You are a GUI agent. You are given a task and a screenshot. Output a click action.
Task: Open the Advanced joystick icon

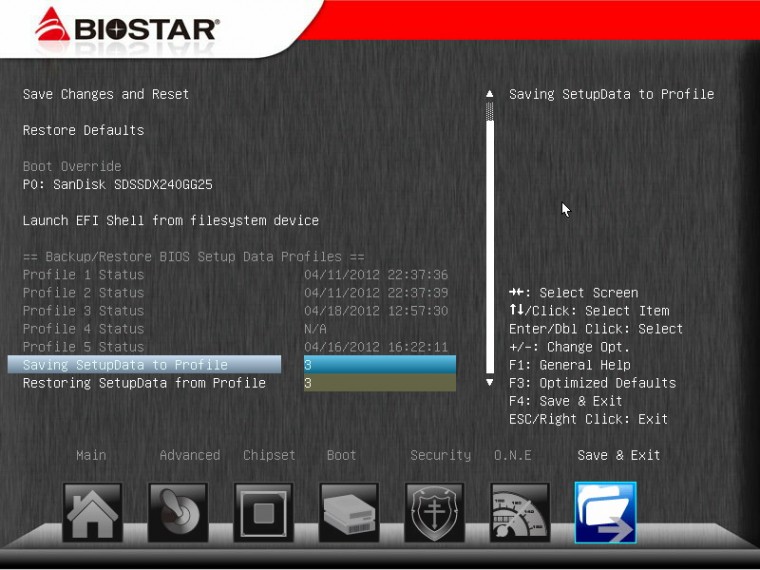pyautogui.click(x=178, y=512)
